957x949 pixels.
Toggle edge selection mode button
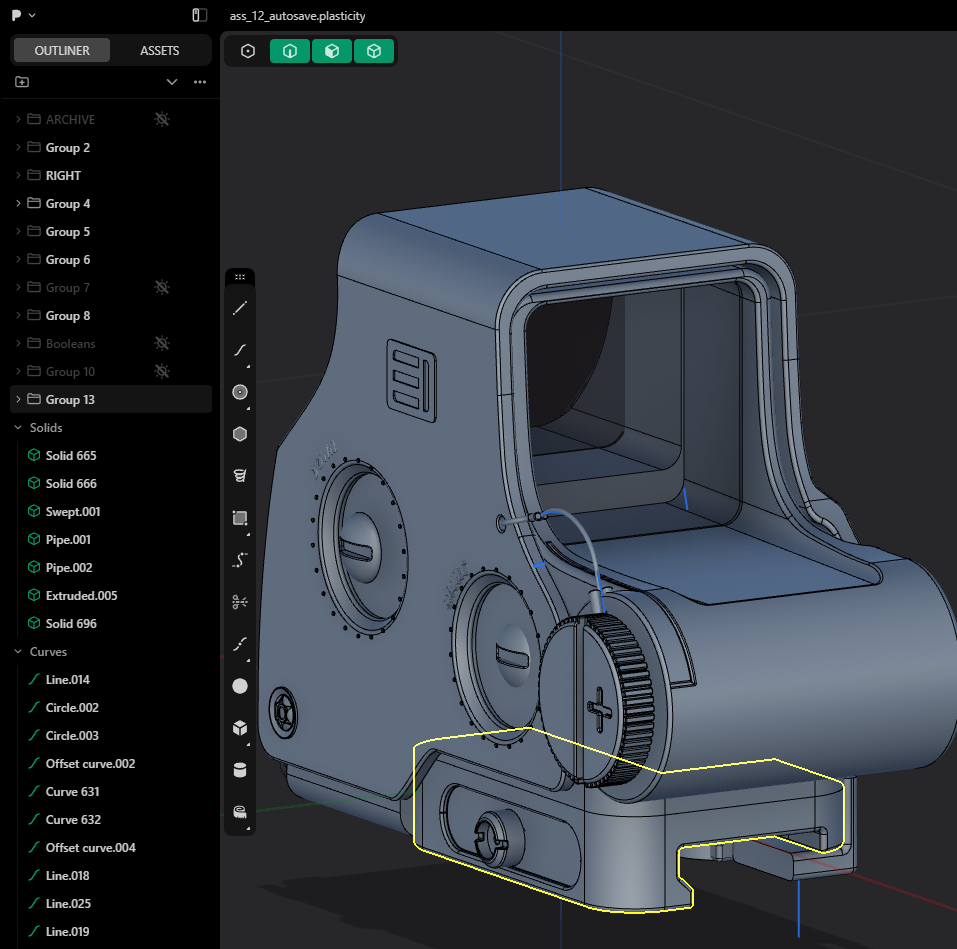tap(290, 51)
